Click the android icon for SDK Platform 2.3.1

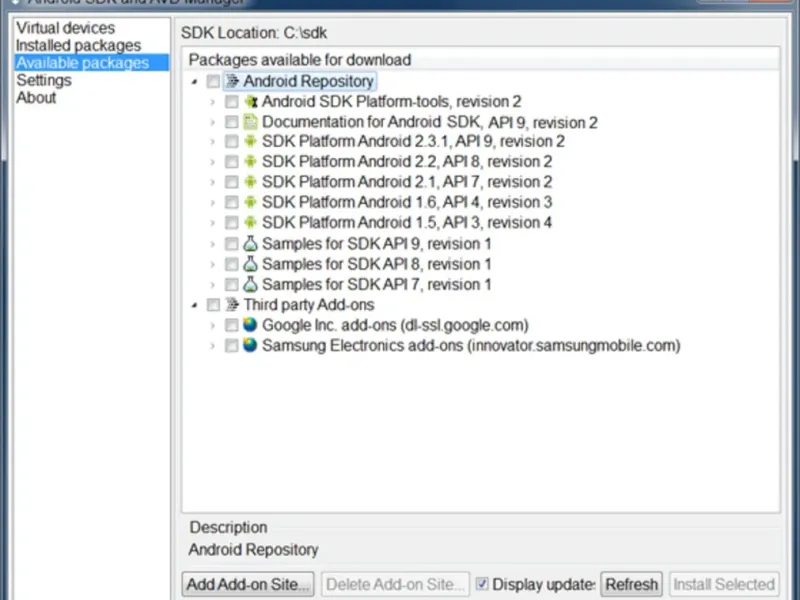tap(250, 141)
